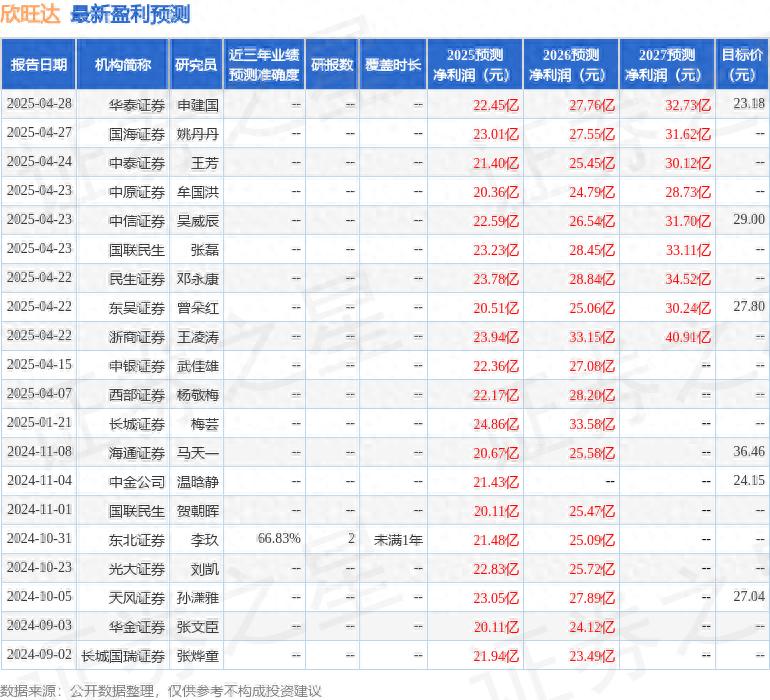Click researcher name 牟国洪
The width and height of the screenshot is (770, 700).
198,192
